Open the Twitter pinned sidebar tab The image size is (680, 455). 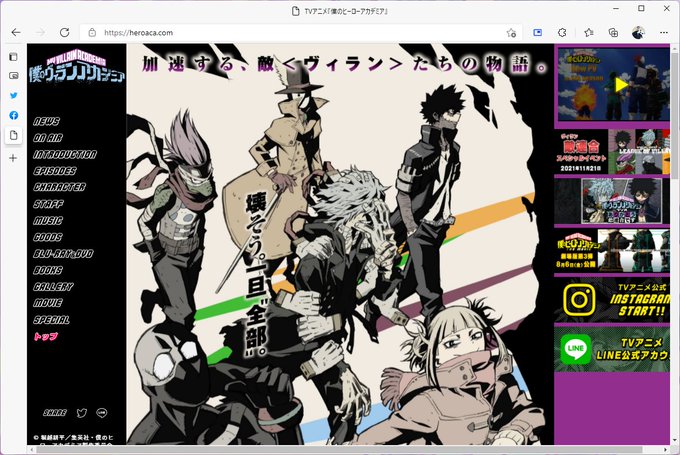point(13,95)
